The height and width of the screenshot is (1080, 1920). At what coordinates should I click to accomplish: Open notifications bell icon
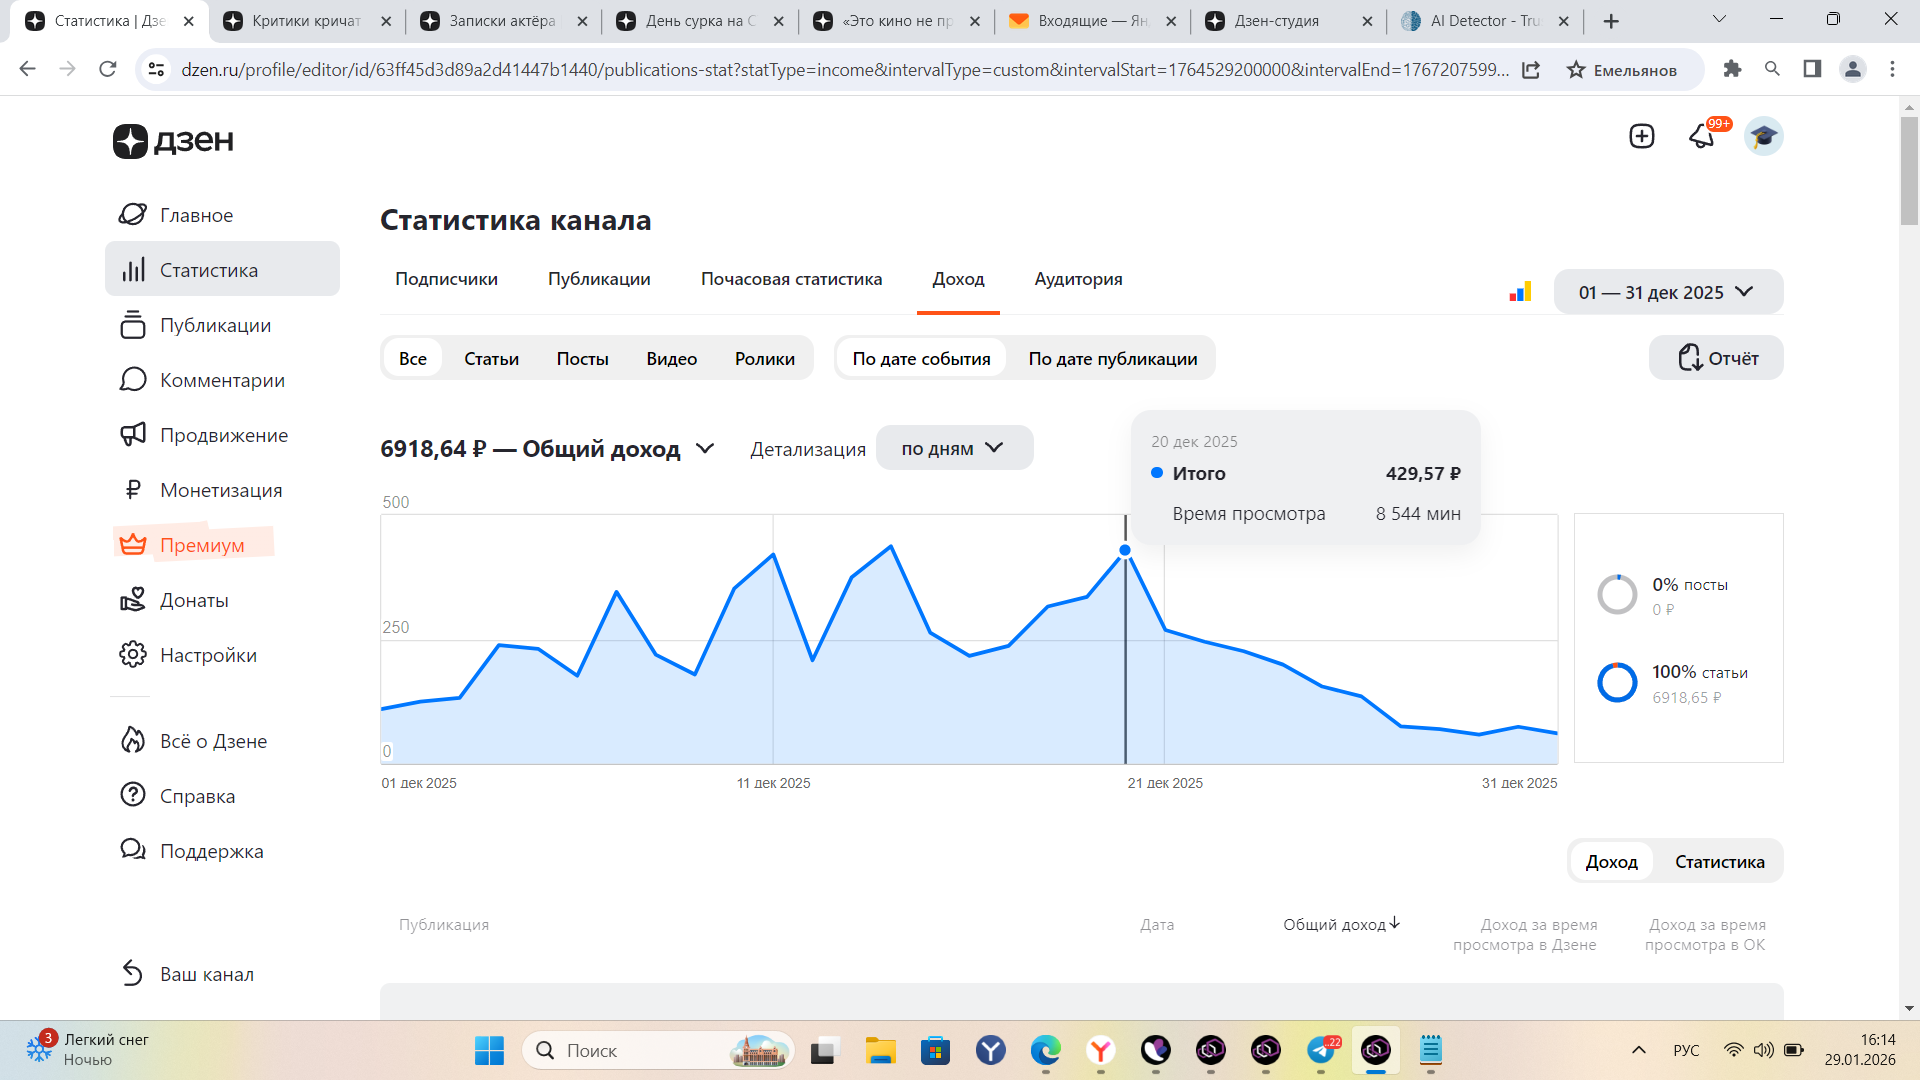tap(1702, 136)
